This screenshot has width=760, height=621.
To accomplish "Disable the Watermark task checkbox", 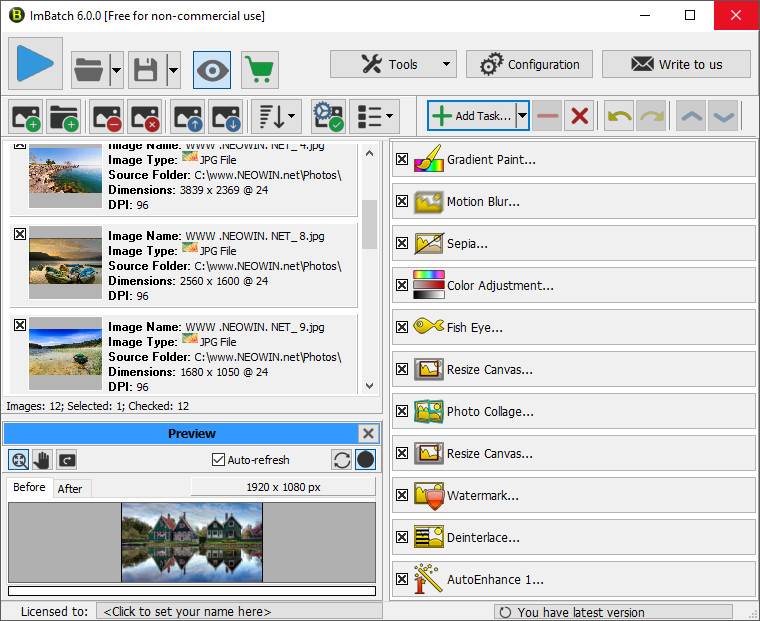I will (x=402, y=495).
